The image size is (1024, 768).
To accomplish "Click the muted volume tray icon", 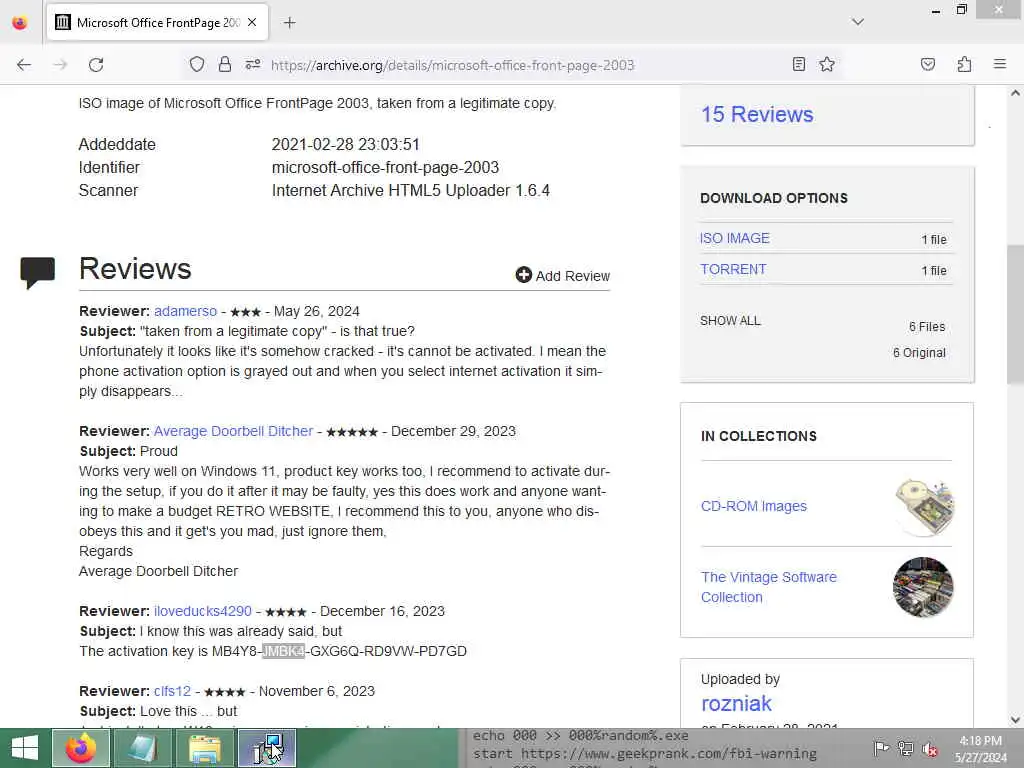I will click(929, 749).
